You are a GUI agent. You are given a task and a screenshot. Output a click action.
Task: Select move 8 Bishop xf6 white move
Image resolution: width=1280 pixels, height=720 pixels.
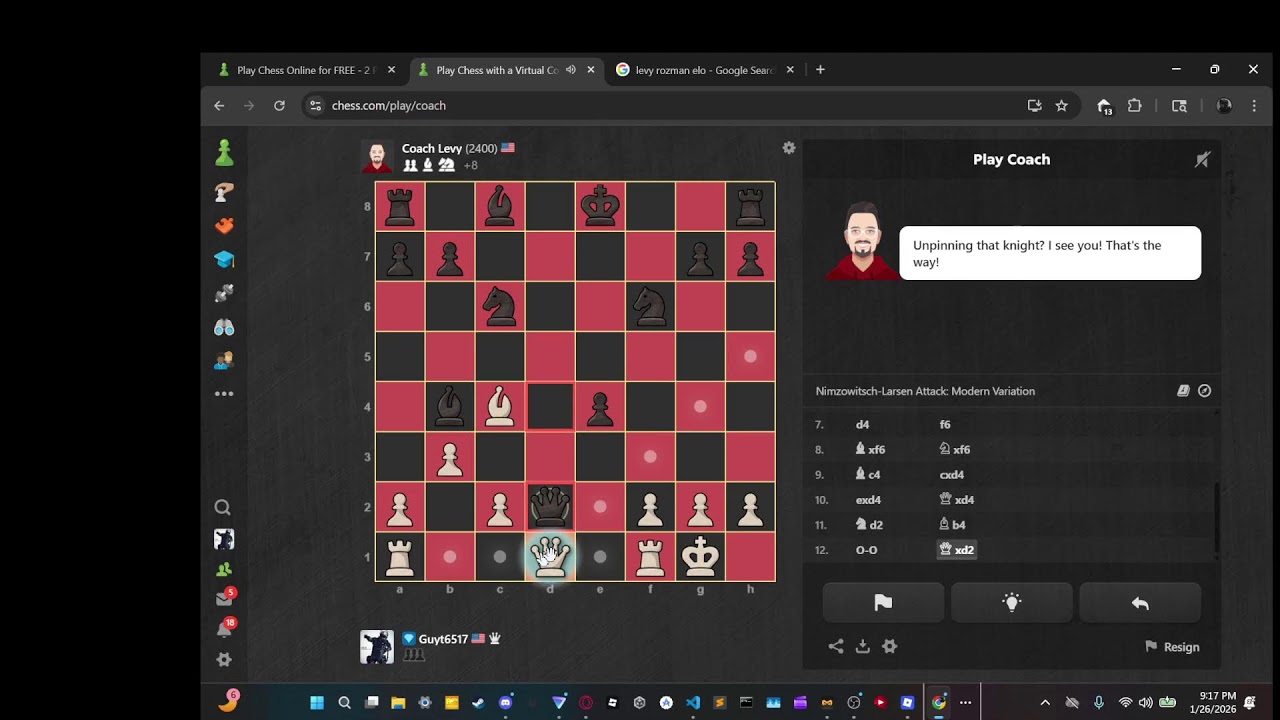pos(871,450)
